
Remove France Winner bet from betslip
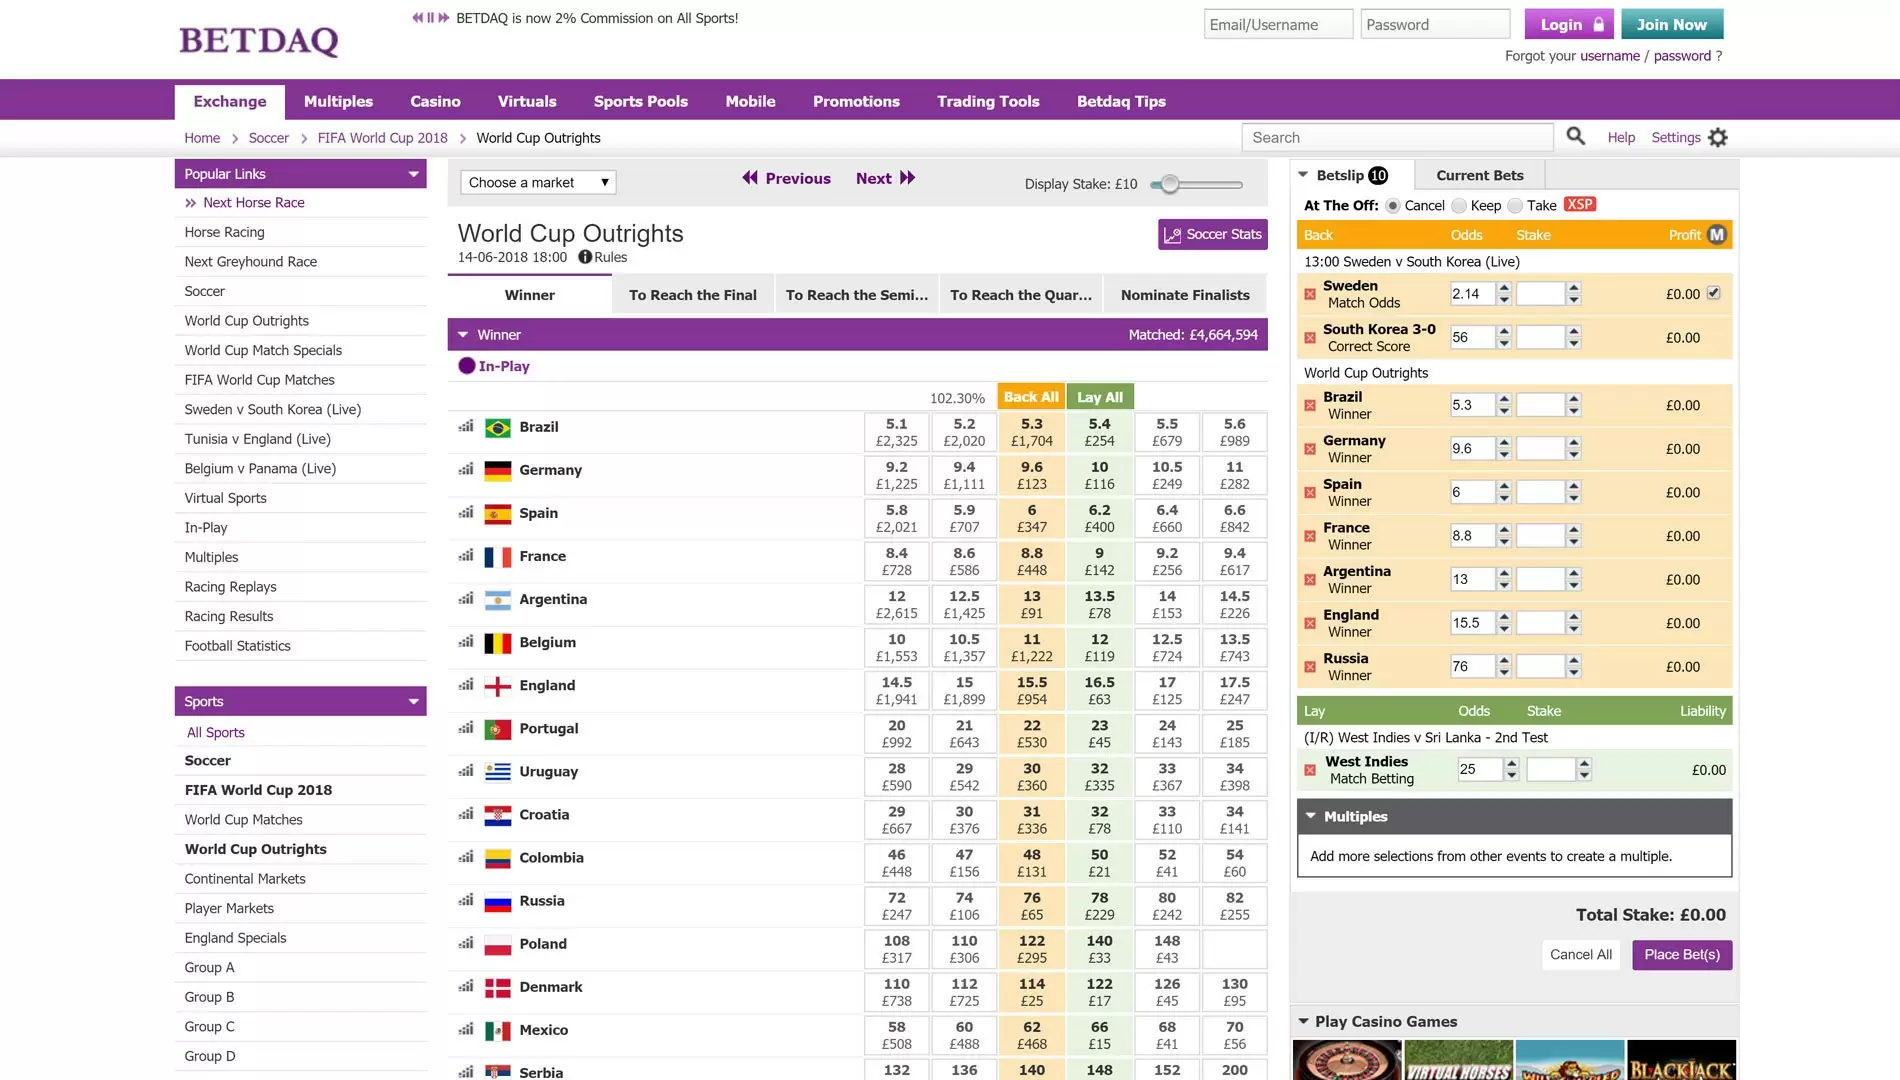[x=1310, y=536]
